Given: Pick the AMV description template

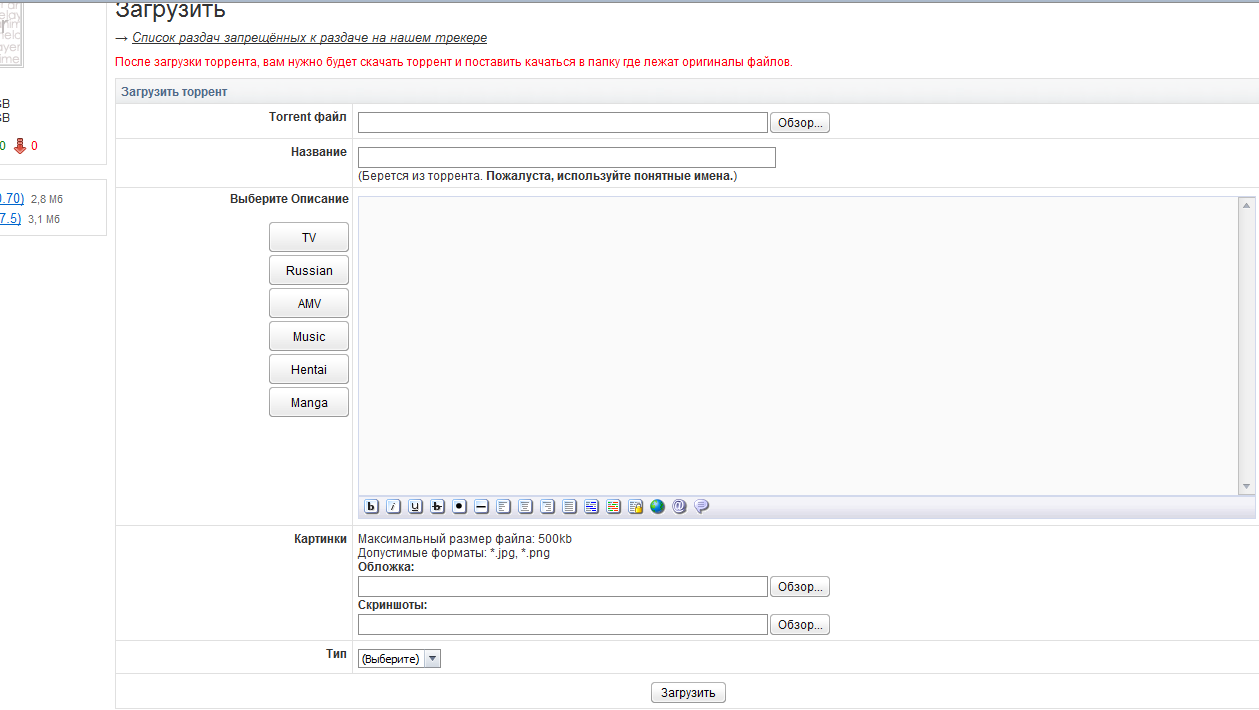Looking at the screenshot, I should [309, 304].
